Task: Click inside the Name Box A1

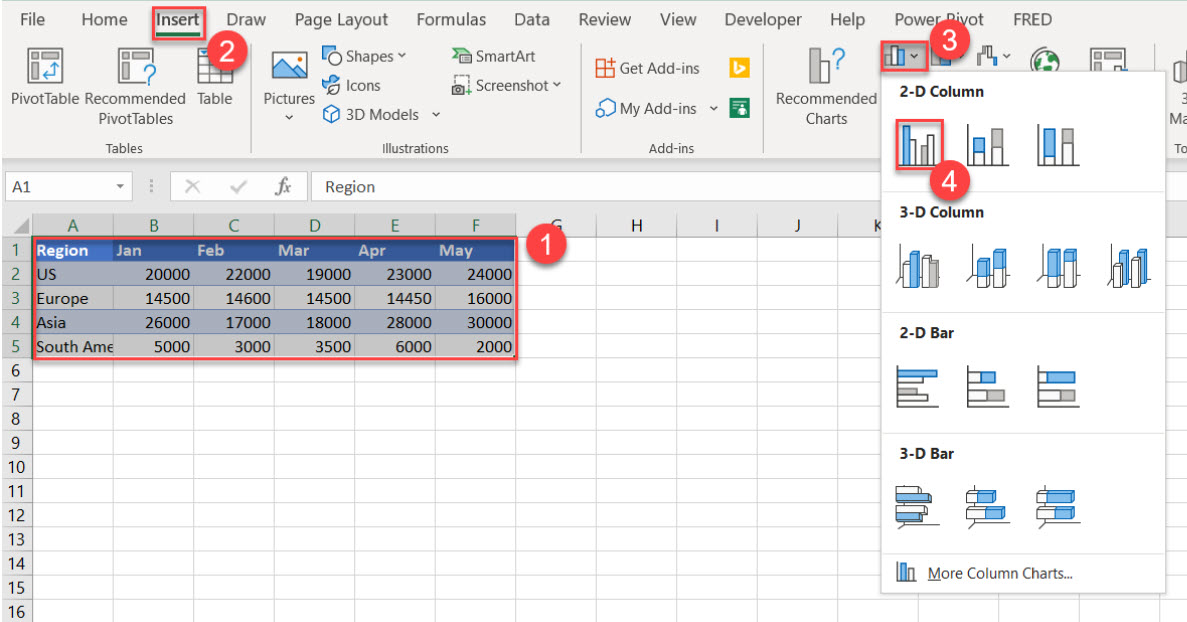Action: pyautogui.click(x=58, y=186)
